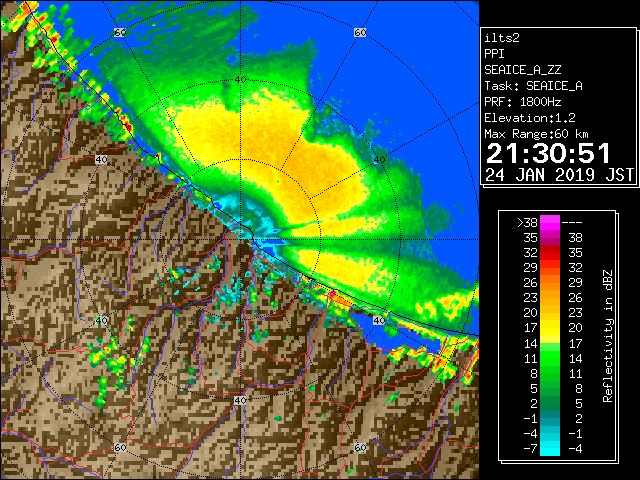The height and width of the screenshot is (480, 640).
Task: Pick the magenta swatch atop the color scale
Action: pyautogui.click(x=550, y=222)
